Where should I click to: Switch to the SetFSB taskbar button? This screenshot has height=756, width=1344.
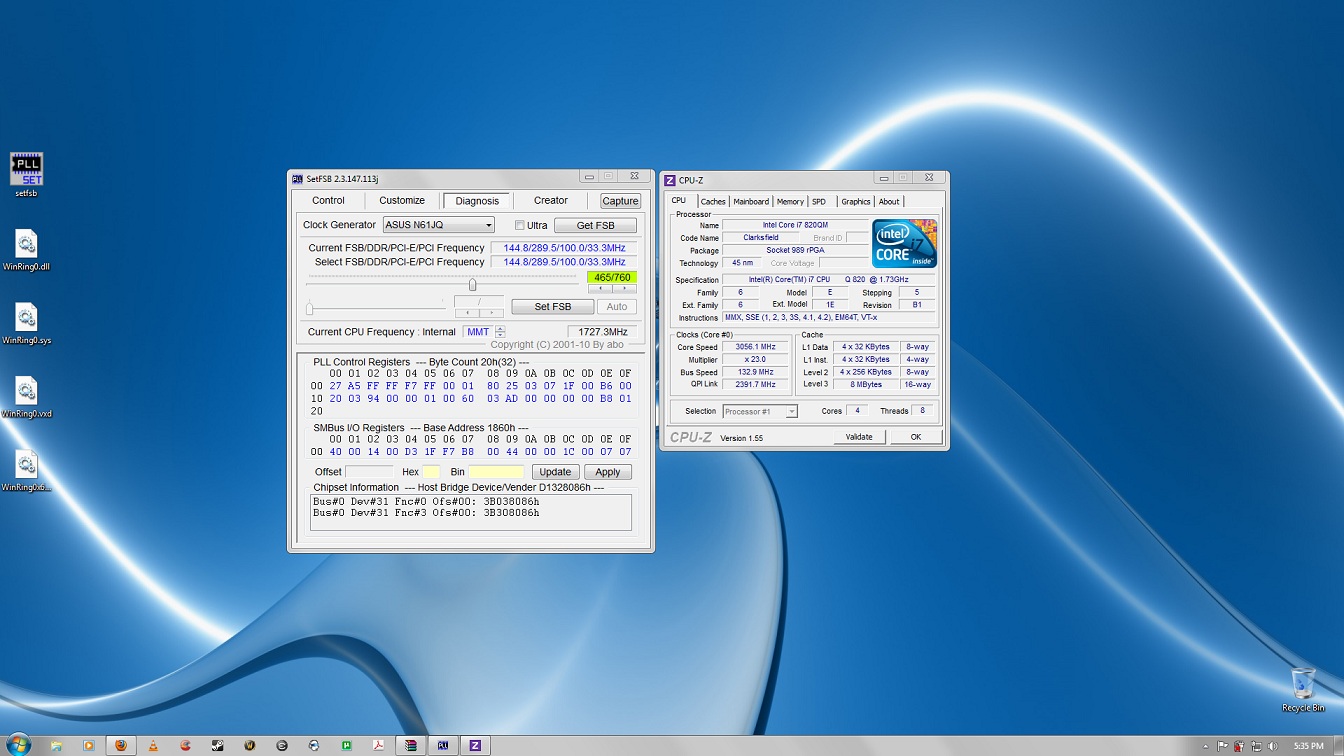coord(443,745)
